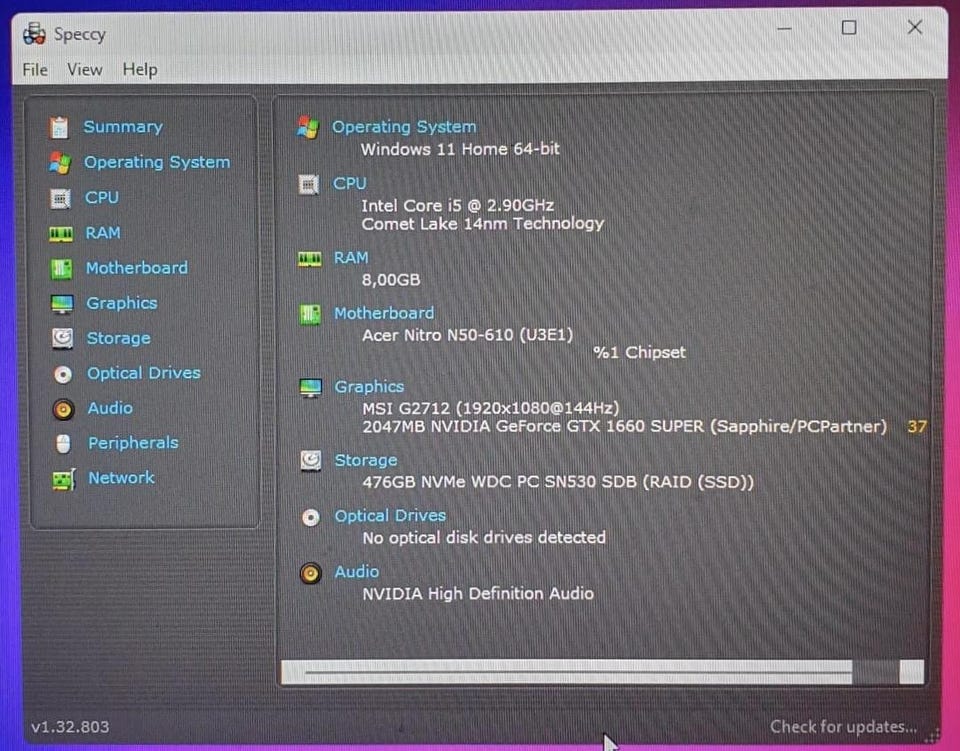The width and height of the screenshot is (960, 751).
Task: Show Network section from sidebar
Action: tap(122, 478)
